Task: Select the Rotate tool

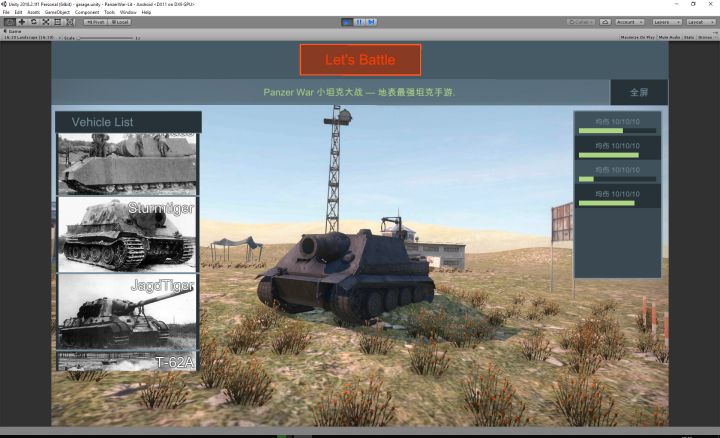Action: (x=34, y=22)
